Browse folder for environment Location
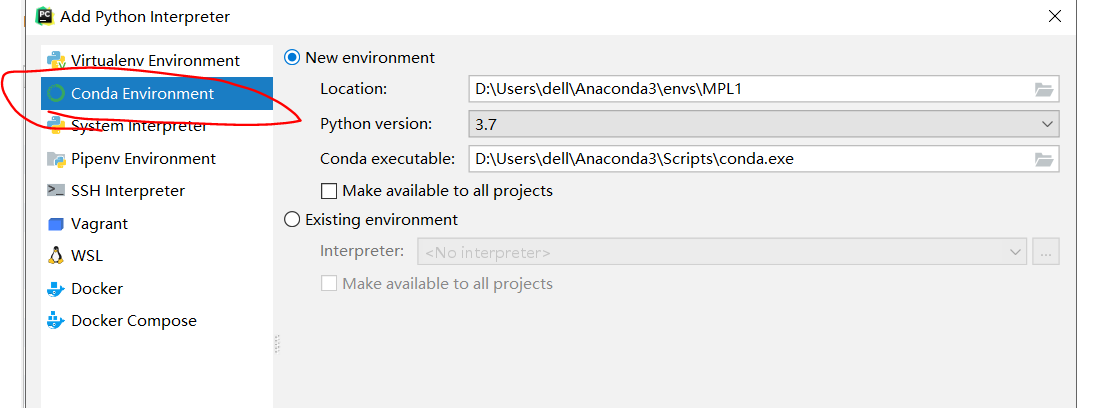Screen dimensions: 1097x408 point(1044,90)
